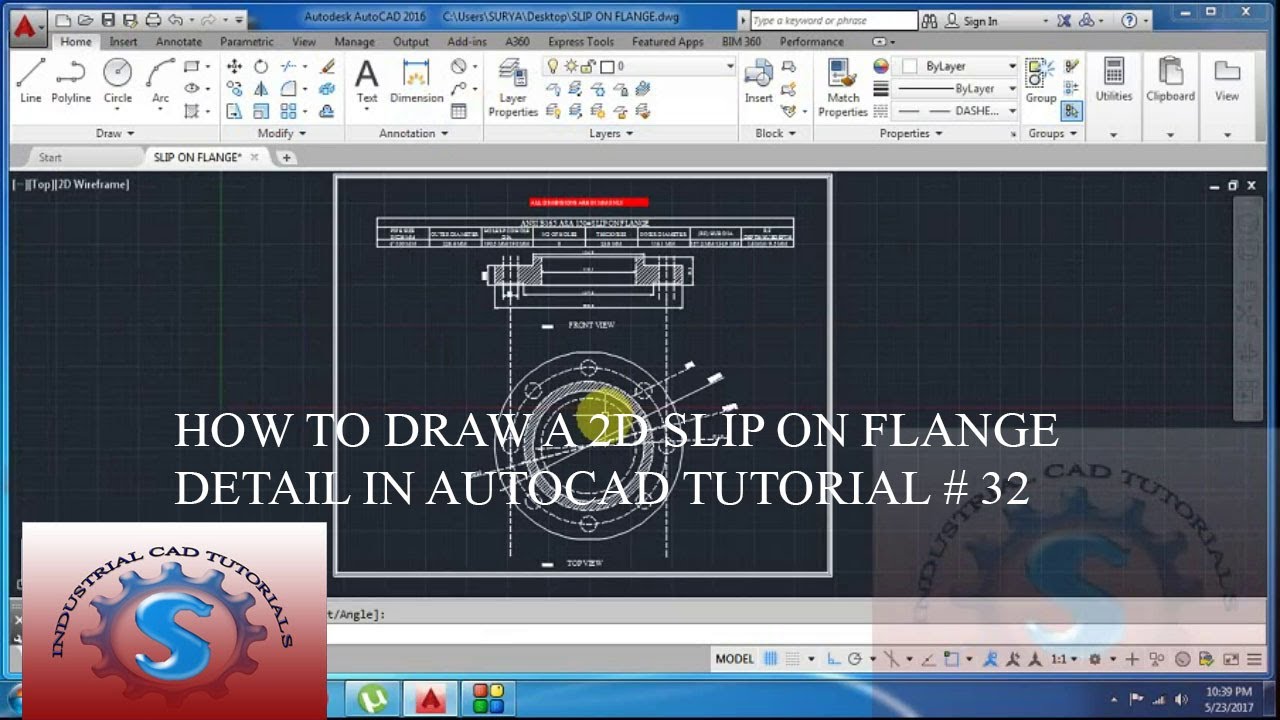The height and width of the screenshot is (720, 1280).
Task: Click the Copy tool icon in Modify
Action: click(234, 89)
